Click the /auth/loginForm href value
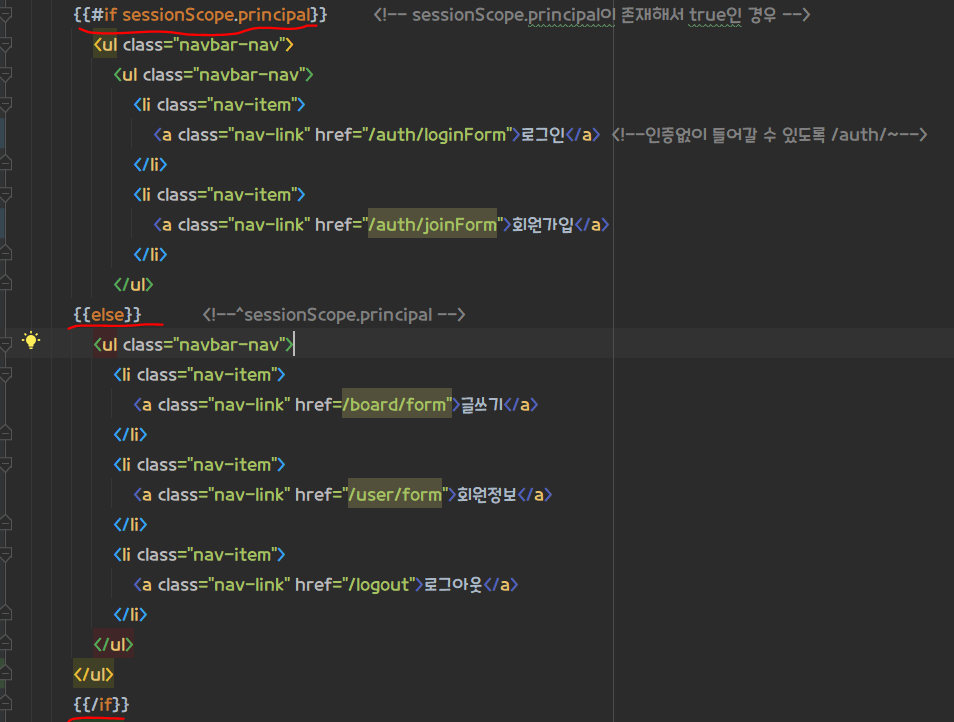This screenshot has width=954, height=722. 437,134
